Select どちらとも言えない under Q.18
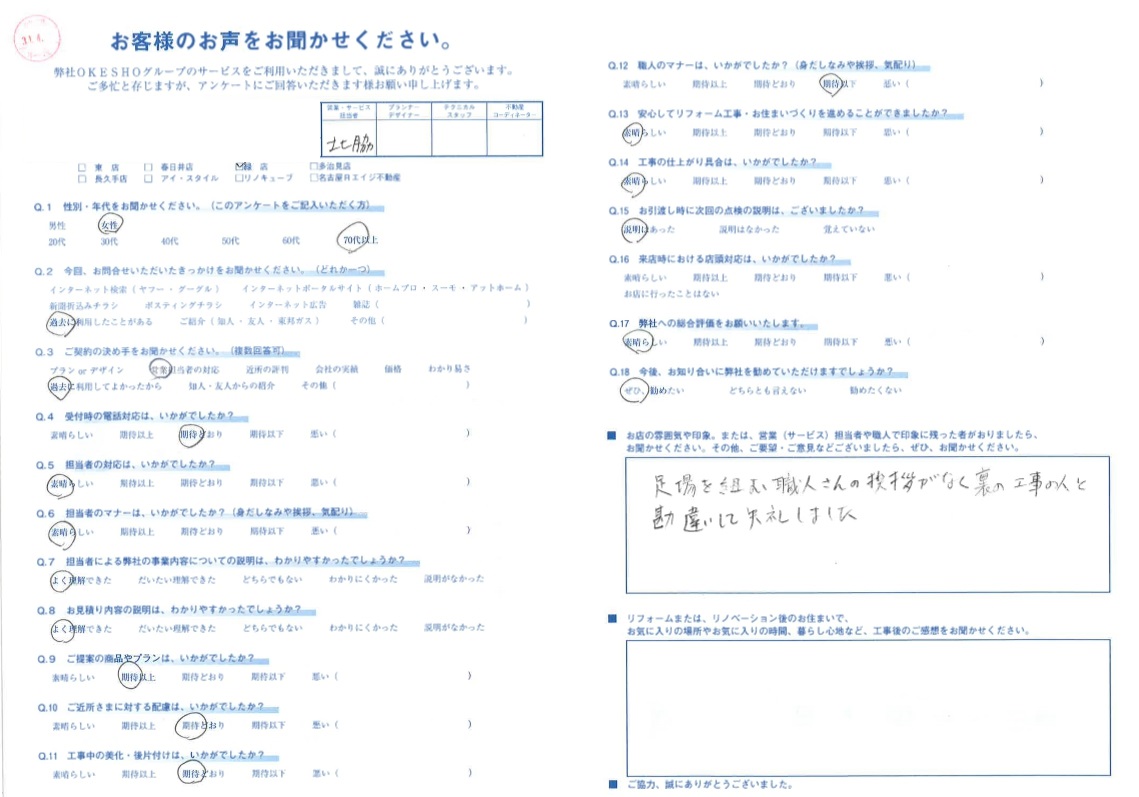The width and height of the screenshot is (1139, 797). 767,390
